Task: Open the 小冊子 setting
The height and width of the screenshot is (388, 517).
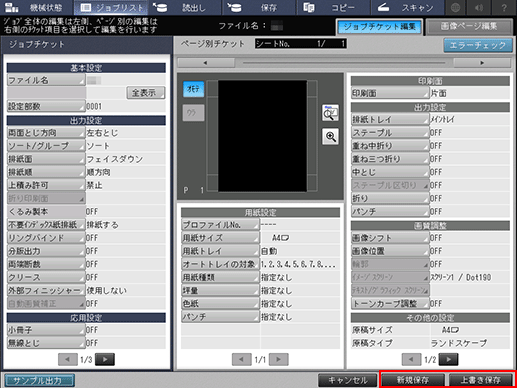Action: click(46, 330)
